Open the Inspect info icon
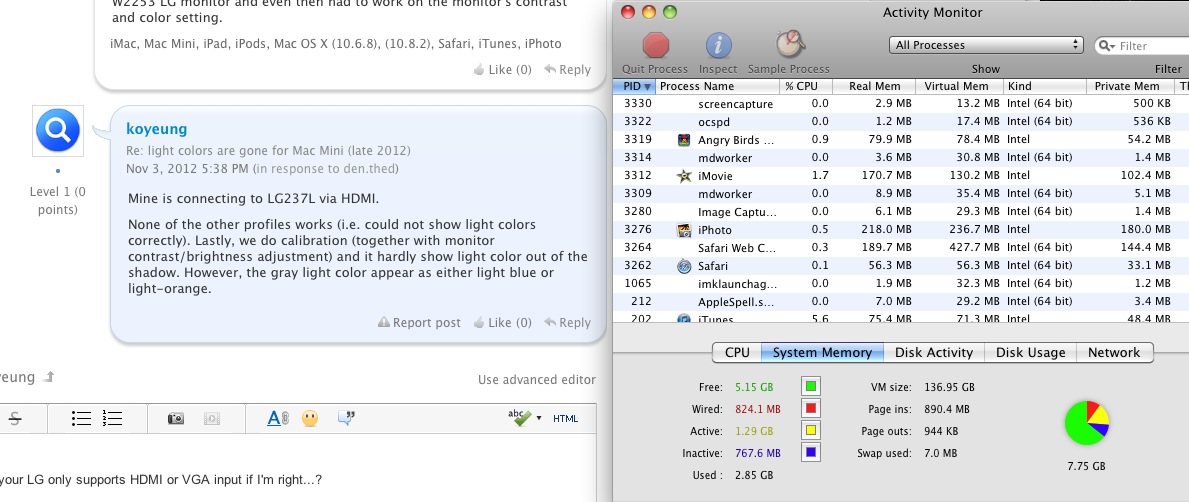1189x502 pixels. coord(717,45)
